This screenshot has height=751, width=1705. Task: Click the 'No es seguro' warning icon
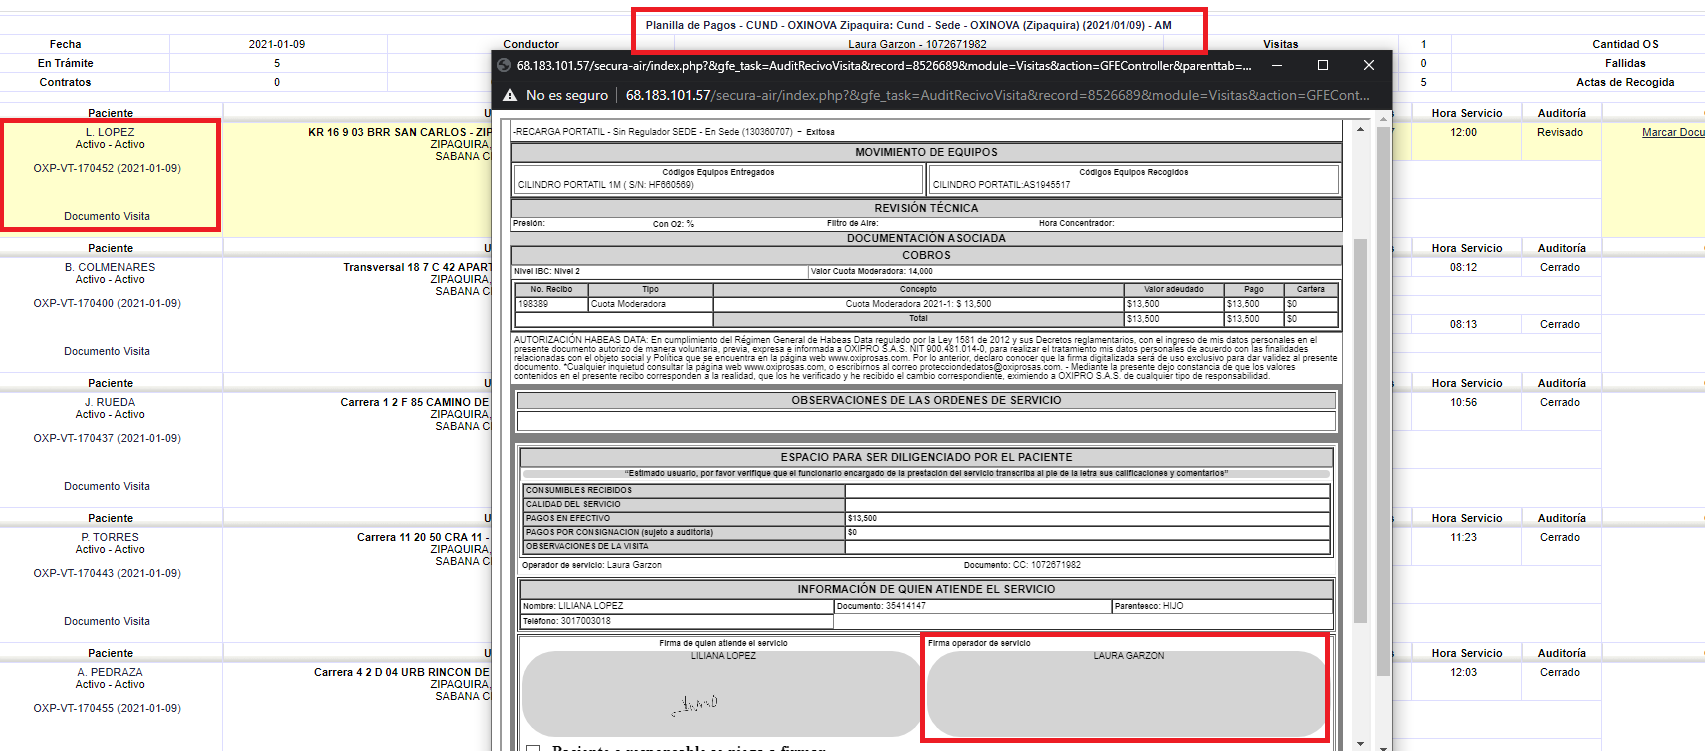point(510,95)
